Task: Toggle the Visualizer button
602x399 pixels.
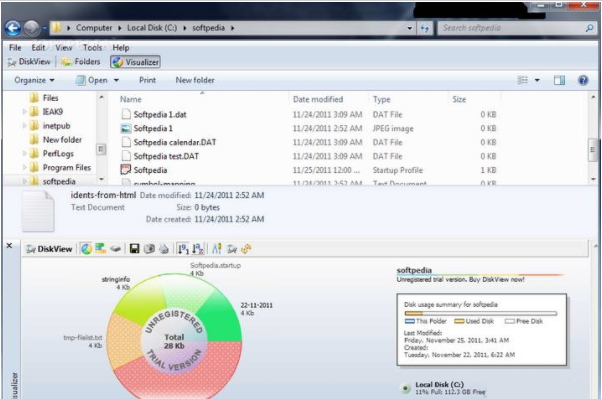Action: click(135, 62)
